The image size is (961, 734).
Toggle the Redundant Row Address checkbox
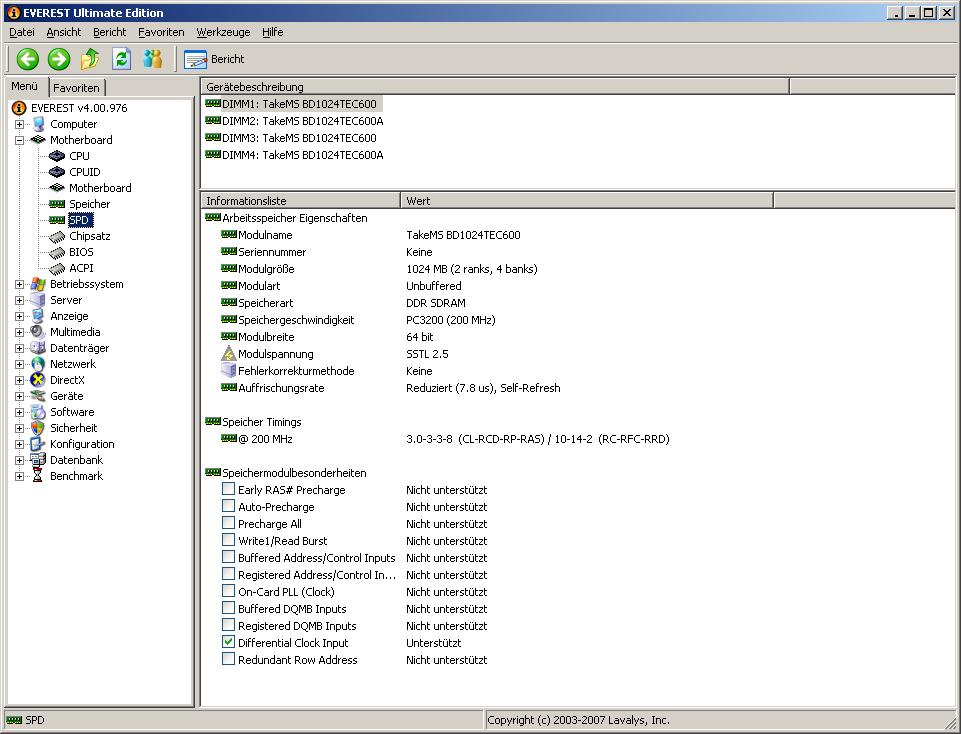pos(229,659)
